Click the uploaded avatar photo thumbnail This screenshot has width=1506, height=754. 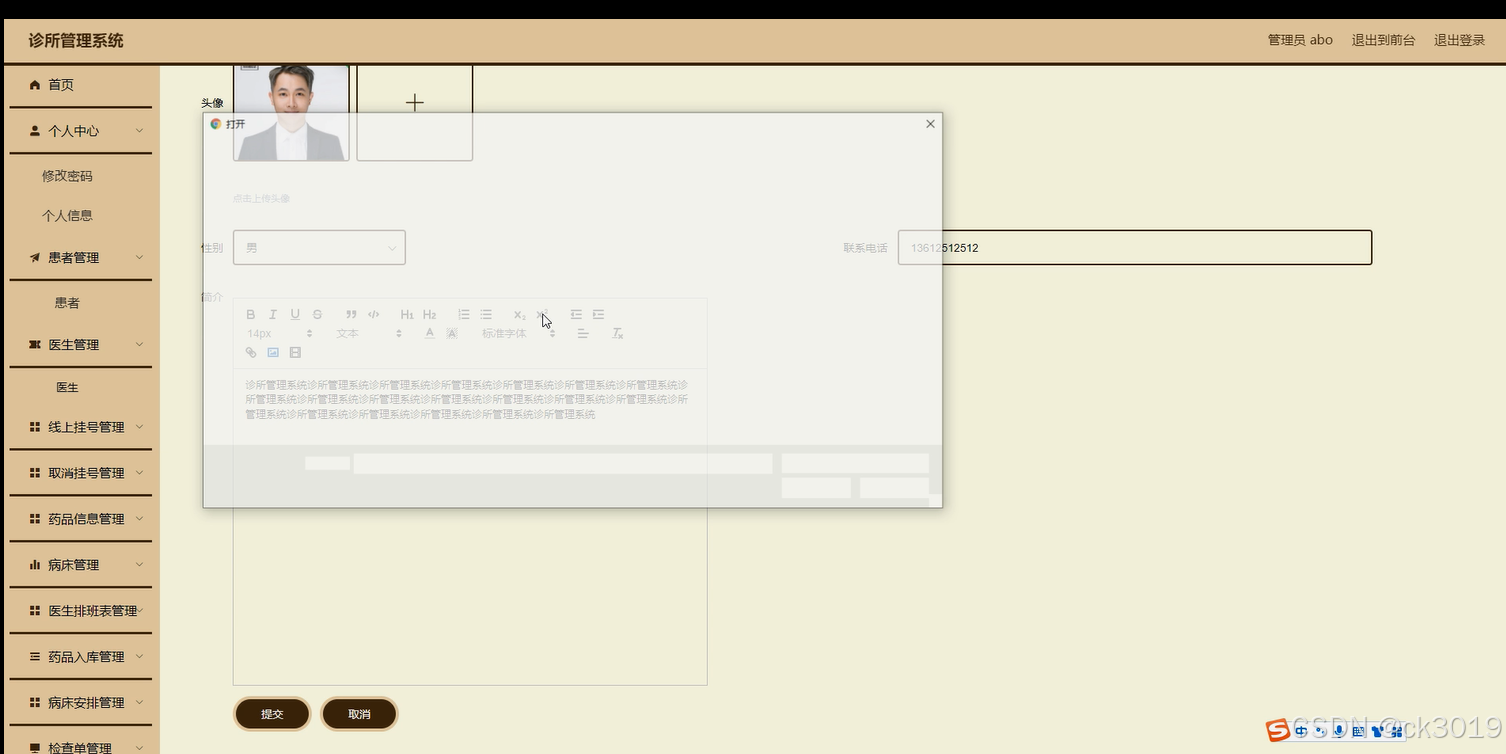click(291, 112)
